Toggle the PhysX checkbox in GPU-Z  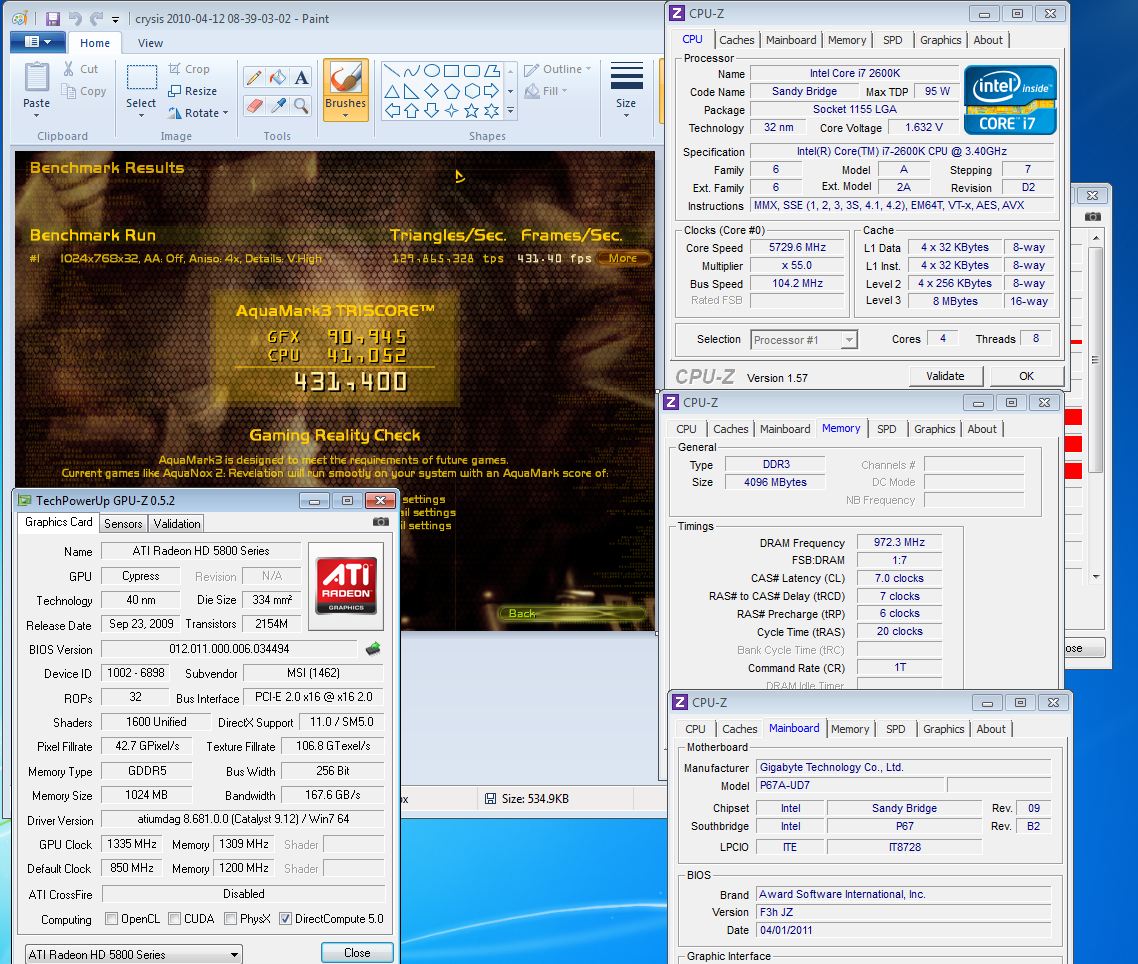(x=230, y=918)
